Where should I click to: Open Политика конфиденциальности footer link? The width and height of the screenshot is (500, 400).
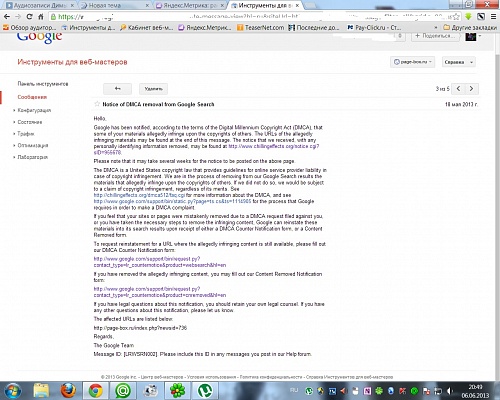pyautogui.click(x=271, y=377)
